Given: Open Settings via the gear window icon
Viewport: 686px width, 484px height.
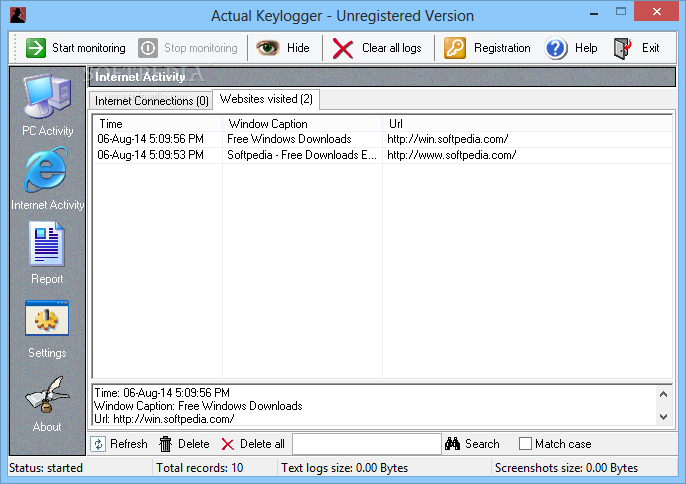Looking at the screenshot, I should 47,318.
